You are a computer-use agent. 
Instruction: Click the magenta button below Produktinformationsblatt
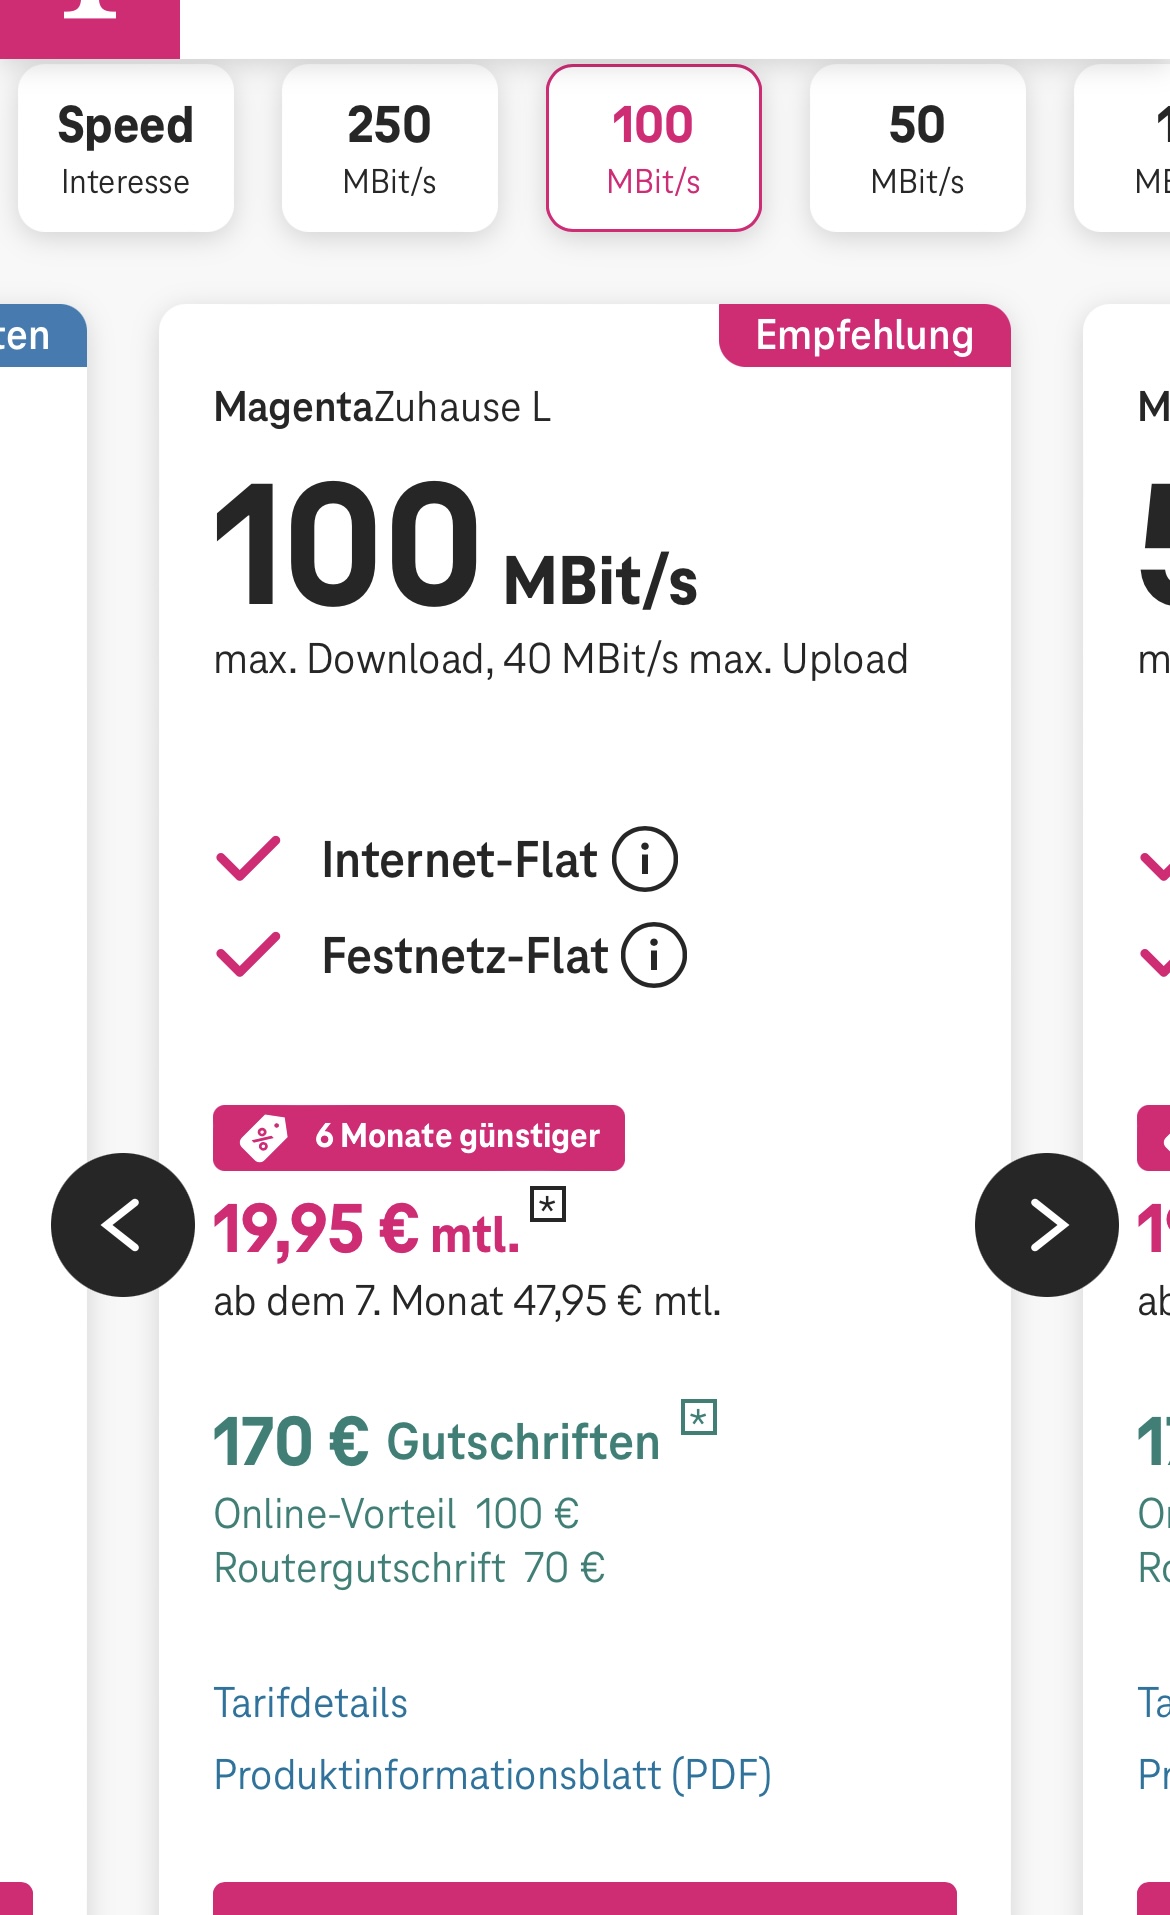pyautogui.click(x=585, y=1898)
